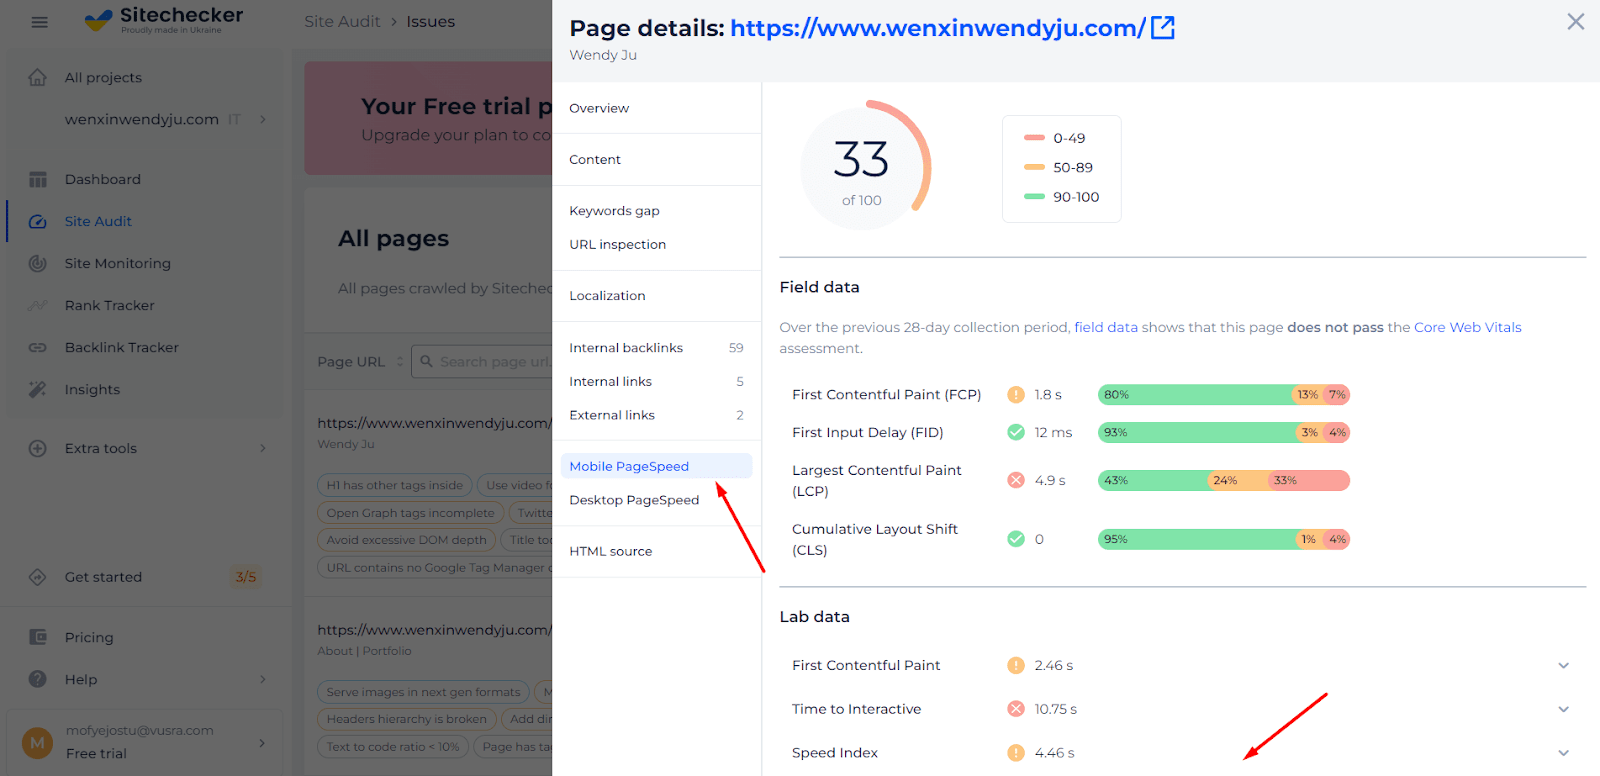Screen dimensions: 1600x776
Task: Click the 90-100 green legend swatch
Action: tap(1034, 197)
